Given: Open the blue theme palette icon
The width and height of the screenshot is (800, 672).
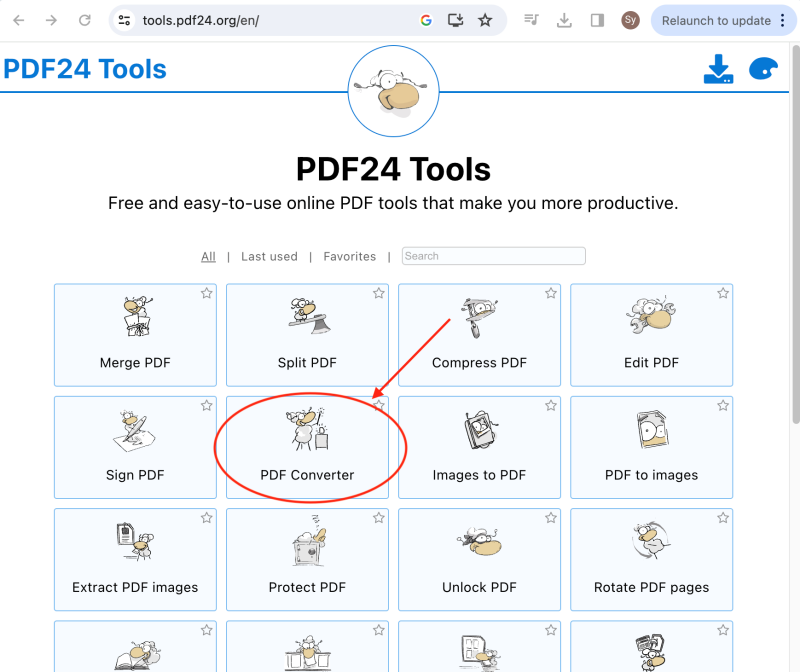Looking at the screenshot, I should click(763, 69).
